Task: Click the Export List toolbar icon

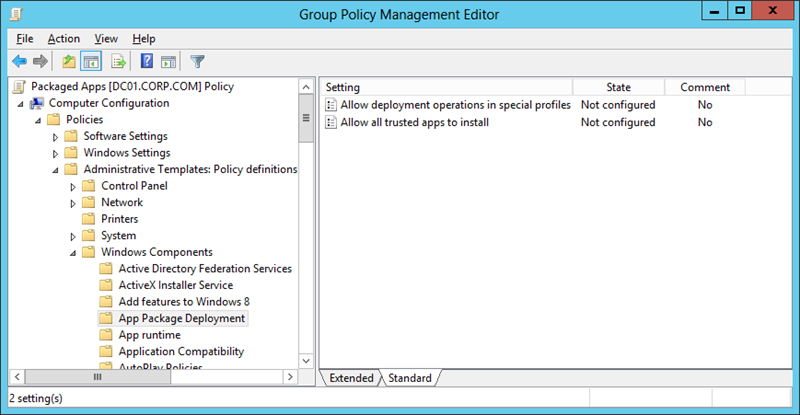Action: [x=119, y=62]
